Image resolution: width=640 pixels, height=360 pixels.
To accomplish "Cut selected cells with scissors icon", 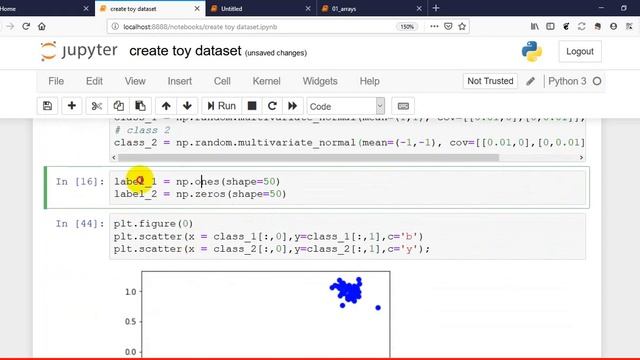I will 97,106.
